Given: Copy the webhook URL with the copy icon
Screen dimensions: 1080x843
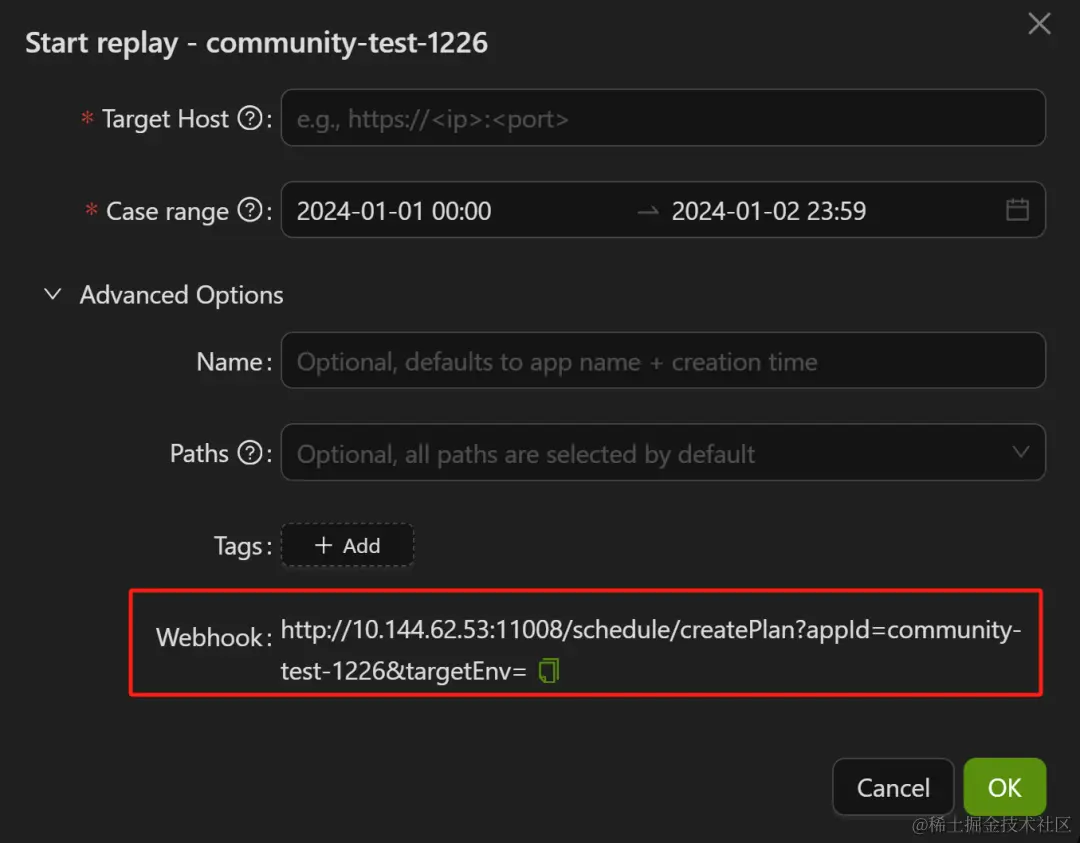Looking at the screenshot, I should tap(549, 670).
